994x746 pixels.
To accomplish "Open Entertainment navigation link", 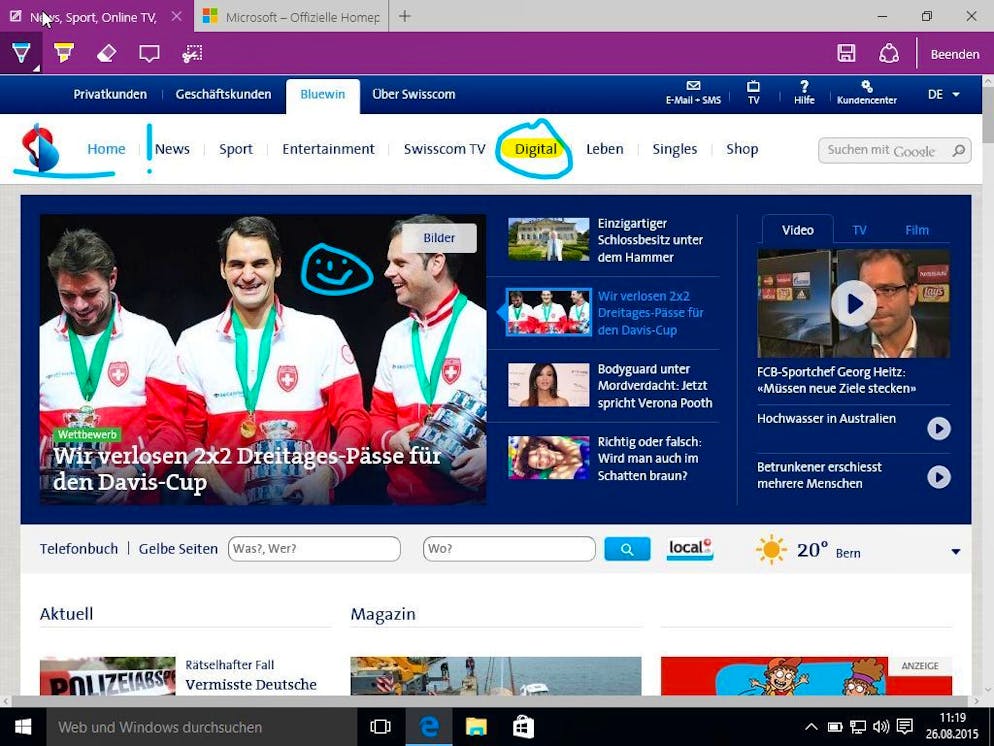I will [x=328, y=149].
